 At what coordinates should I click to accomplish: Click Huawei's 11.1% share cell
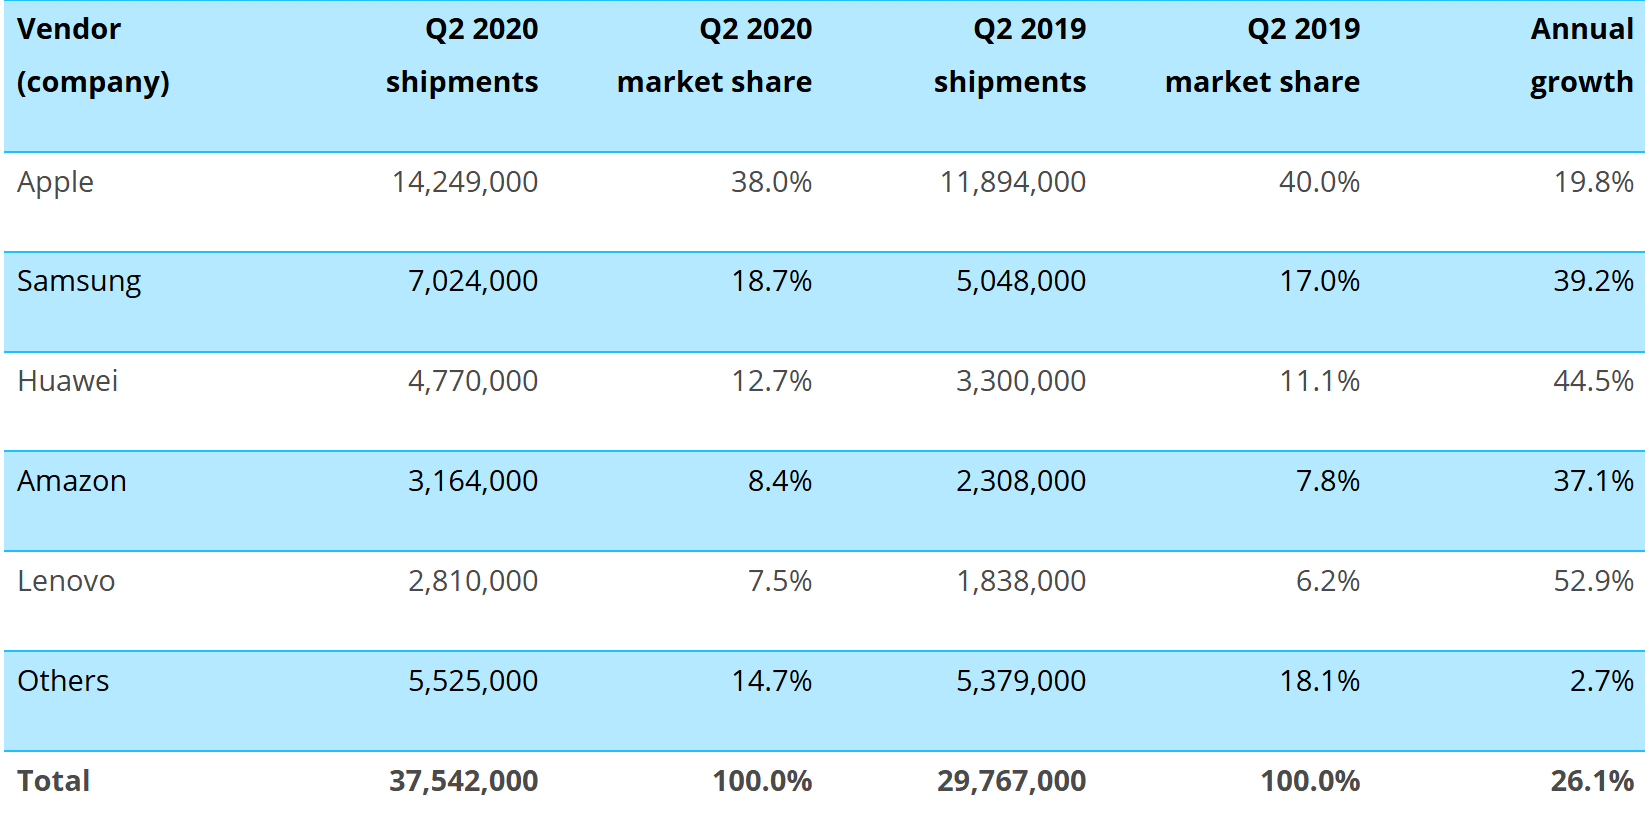pyautogui.click(x=1319, y=381)
